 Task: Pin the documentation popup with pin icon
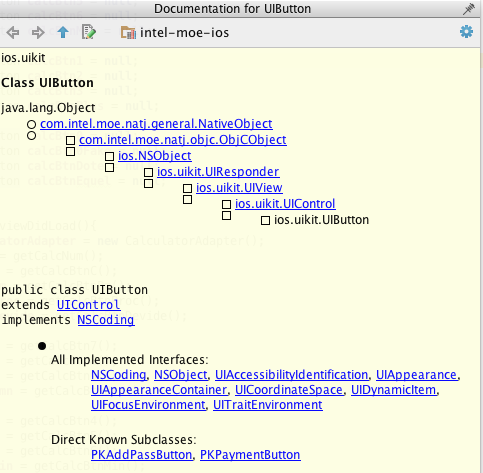click(x=469, y=9)
